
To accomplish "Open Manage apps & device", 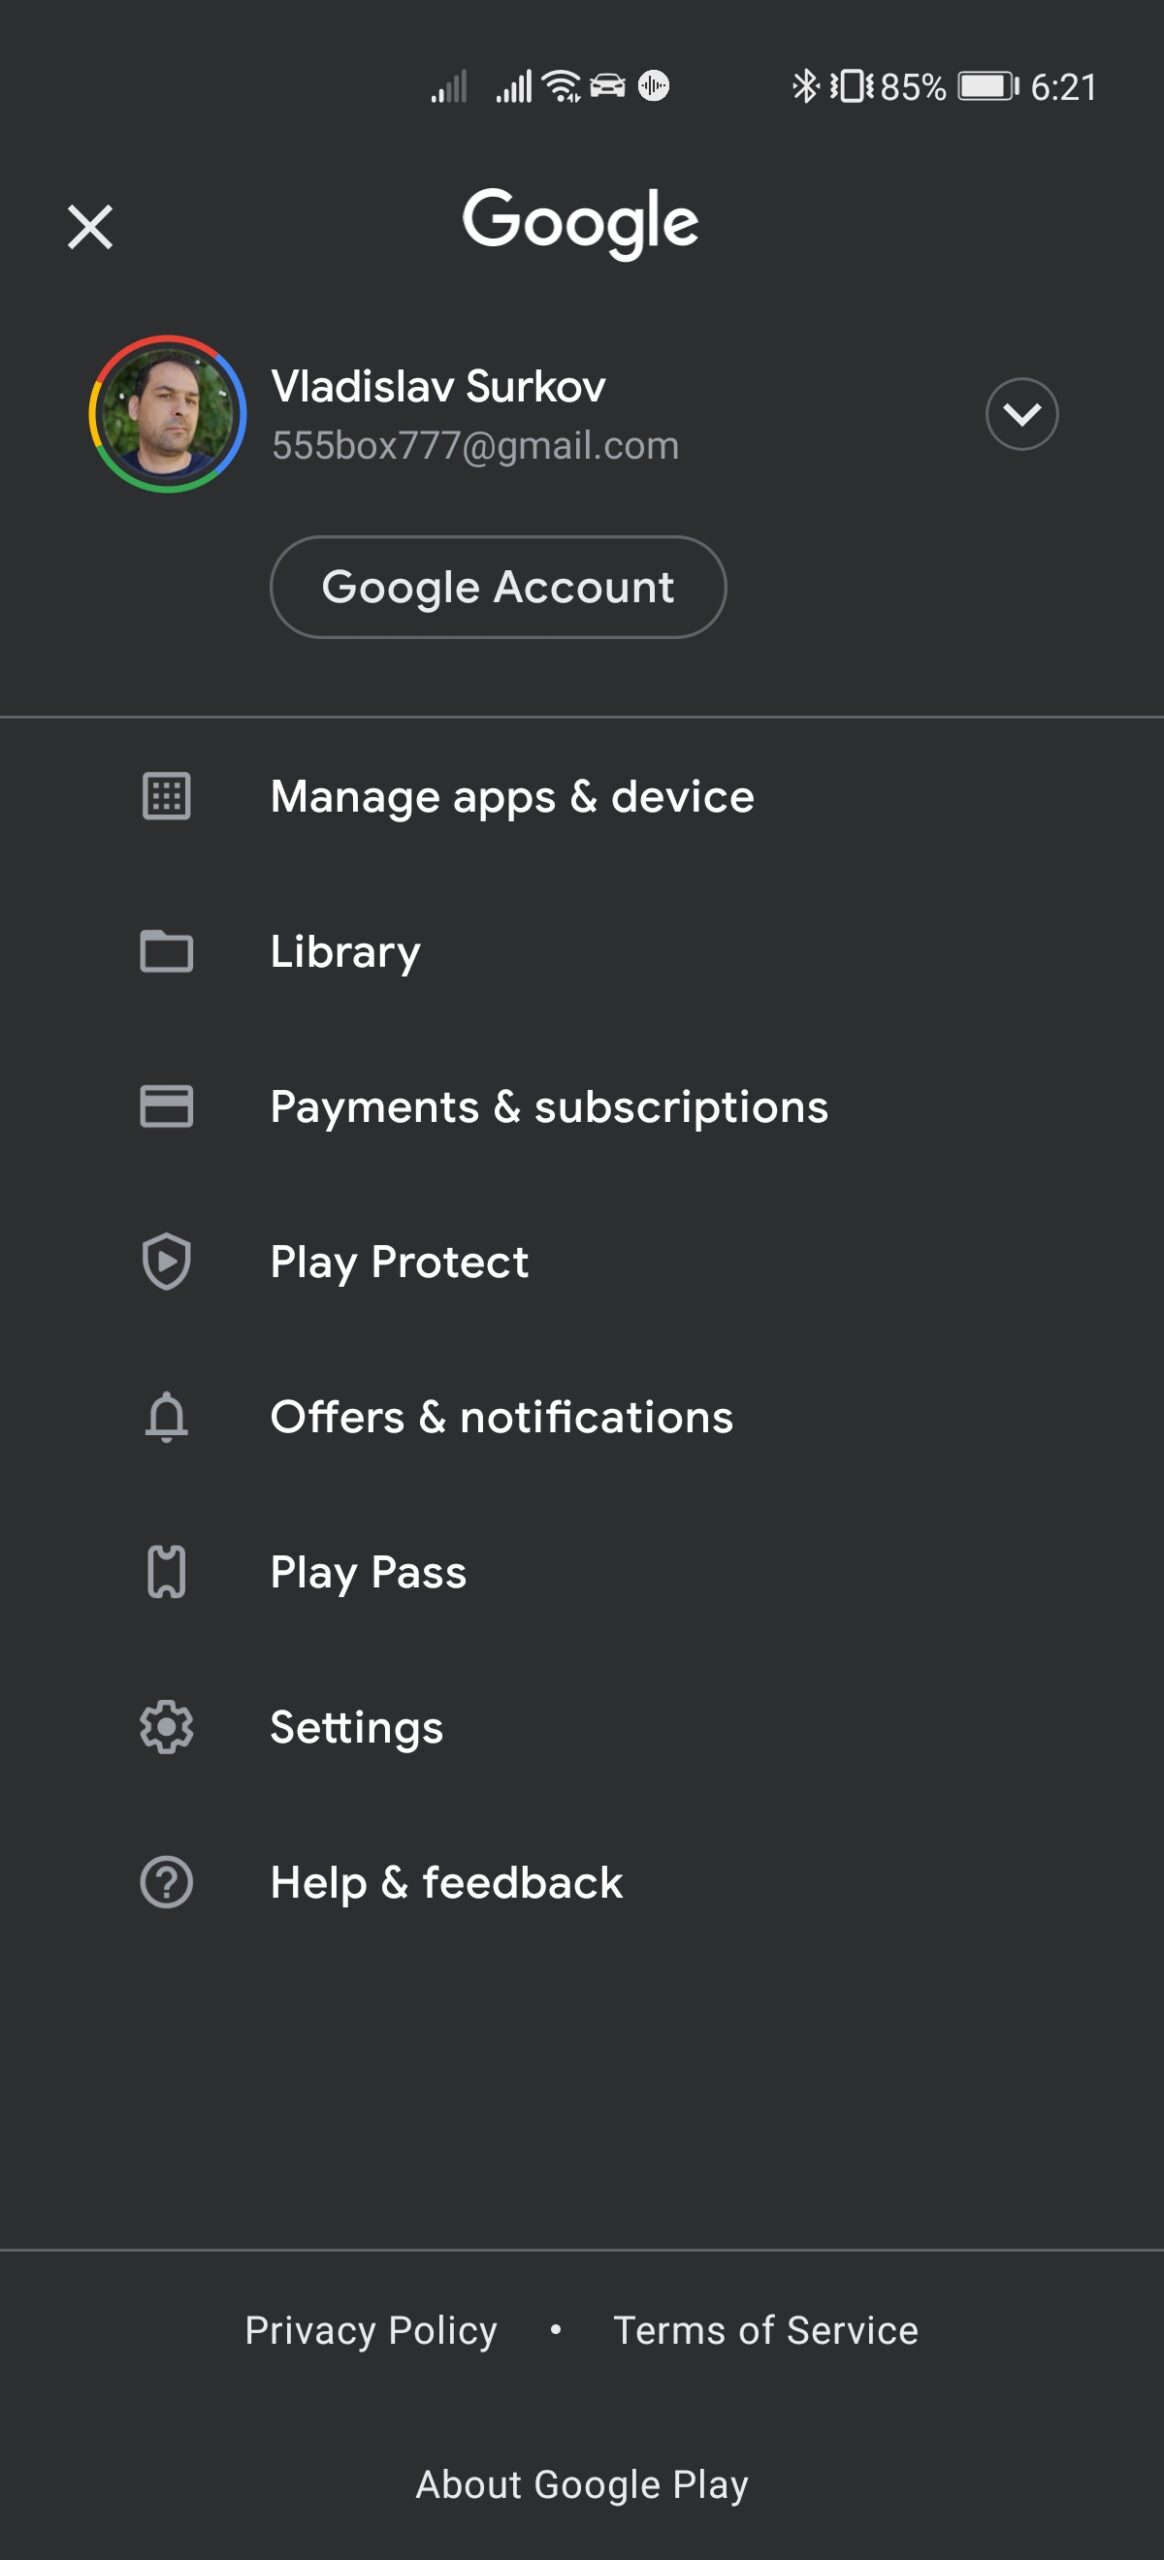I will click(x=582, y=797).
